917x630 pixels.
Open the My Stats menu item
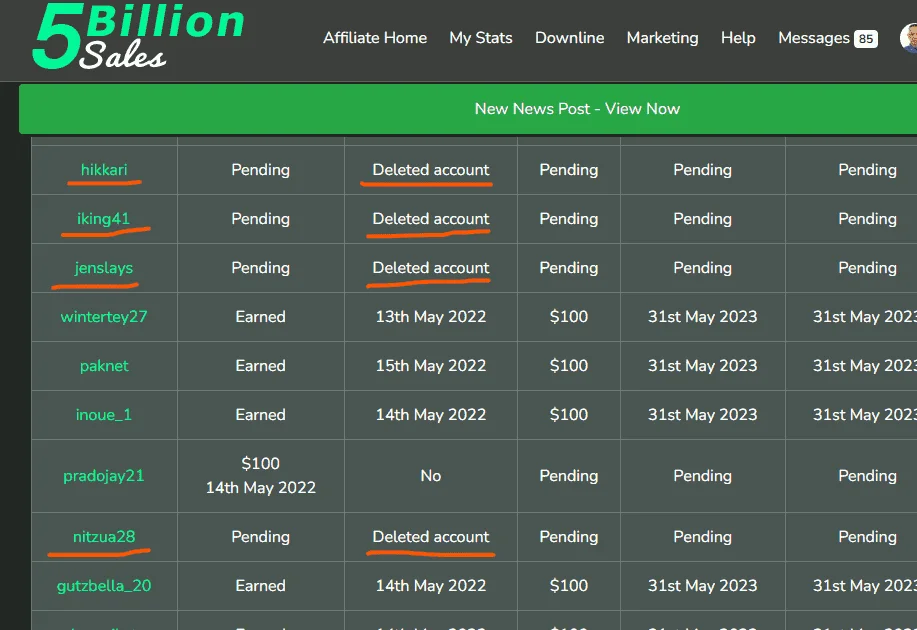(481, 38)
